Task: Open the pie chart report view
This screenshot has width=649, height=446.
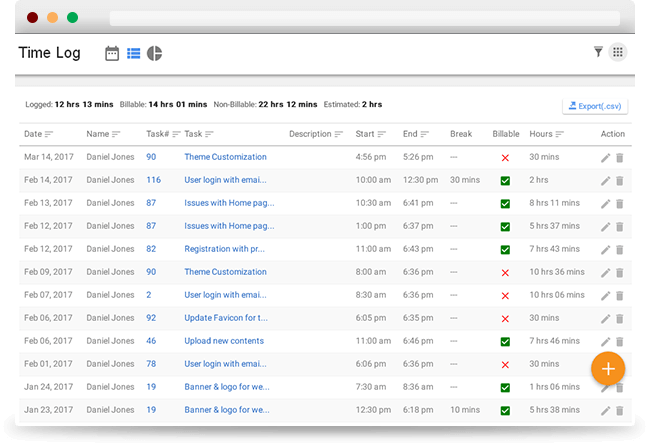Action: [x=154, y=53]
